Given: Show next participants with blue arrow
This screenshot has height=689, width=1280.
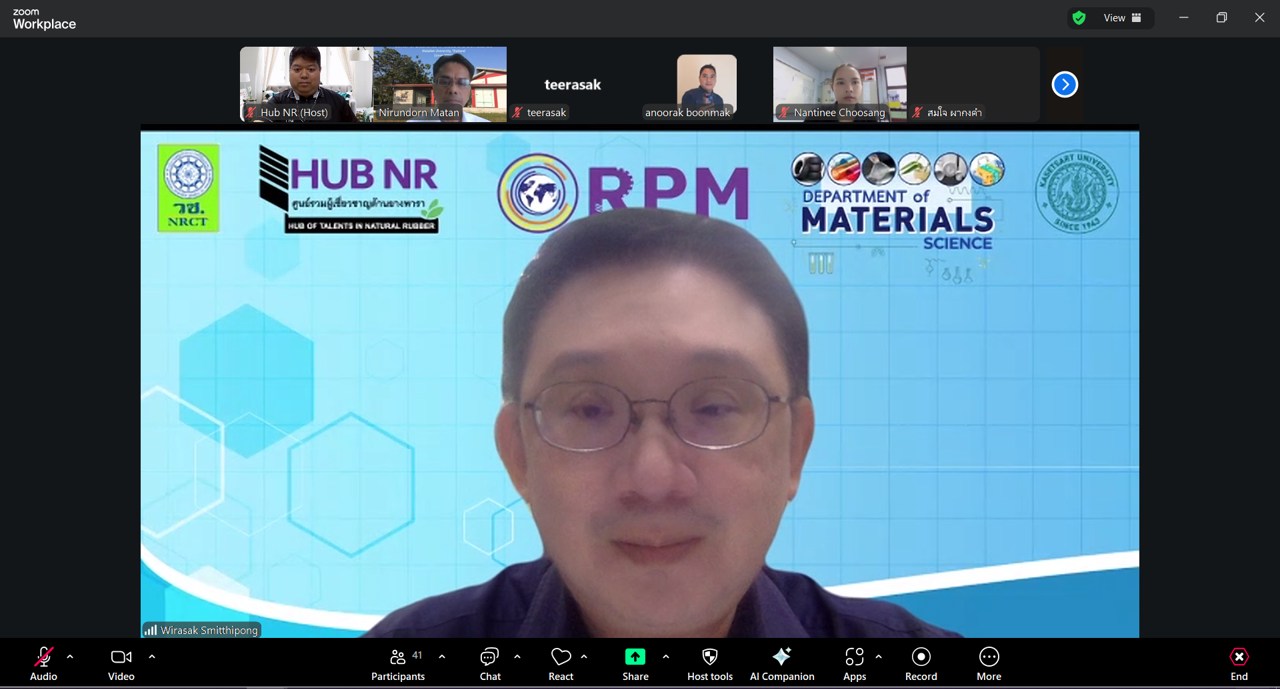Looking at the screenshot, I should pos(1065,85).
